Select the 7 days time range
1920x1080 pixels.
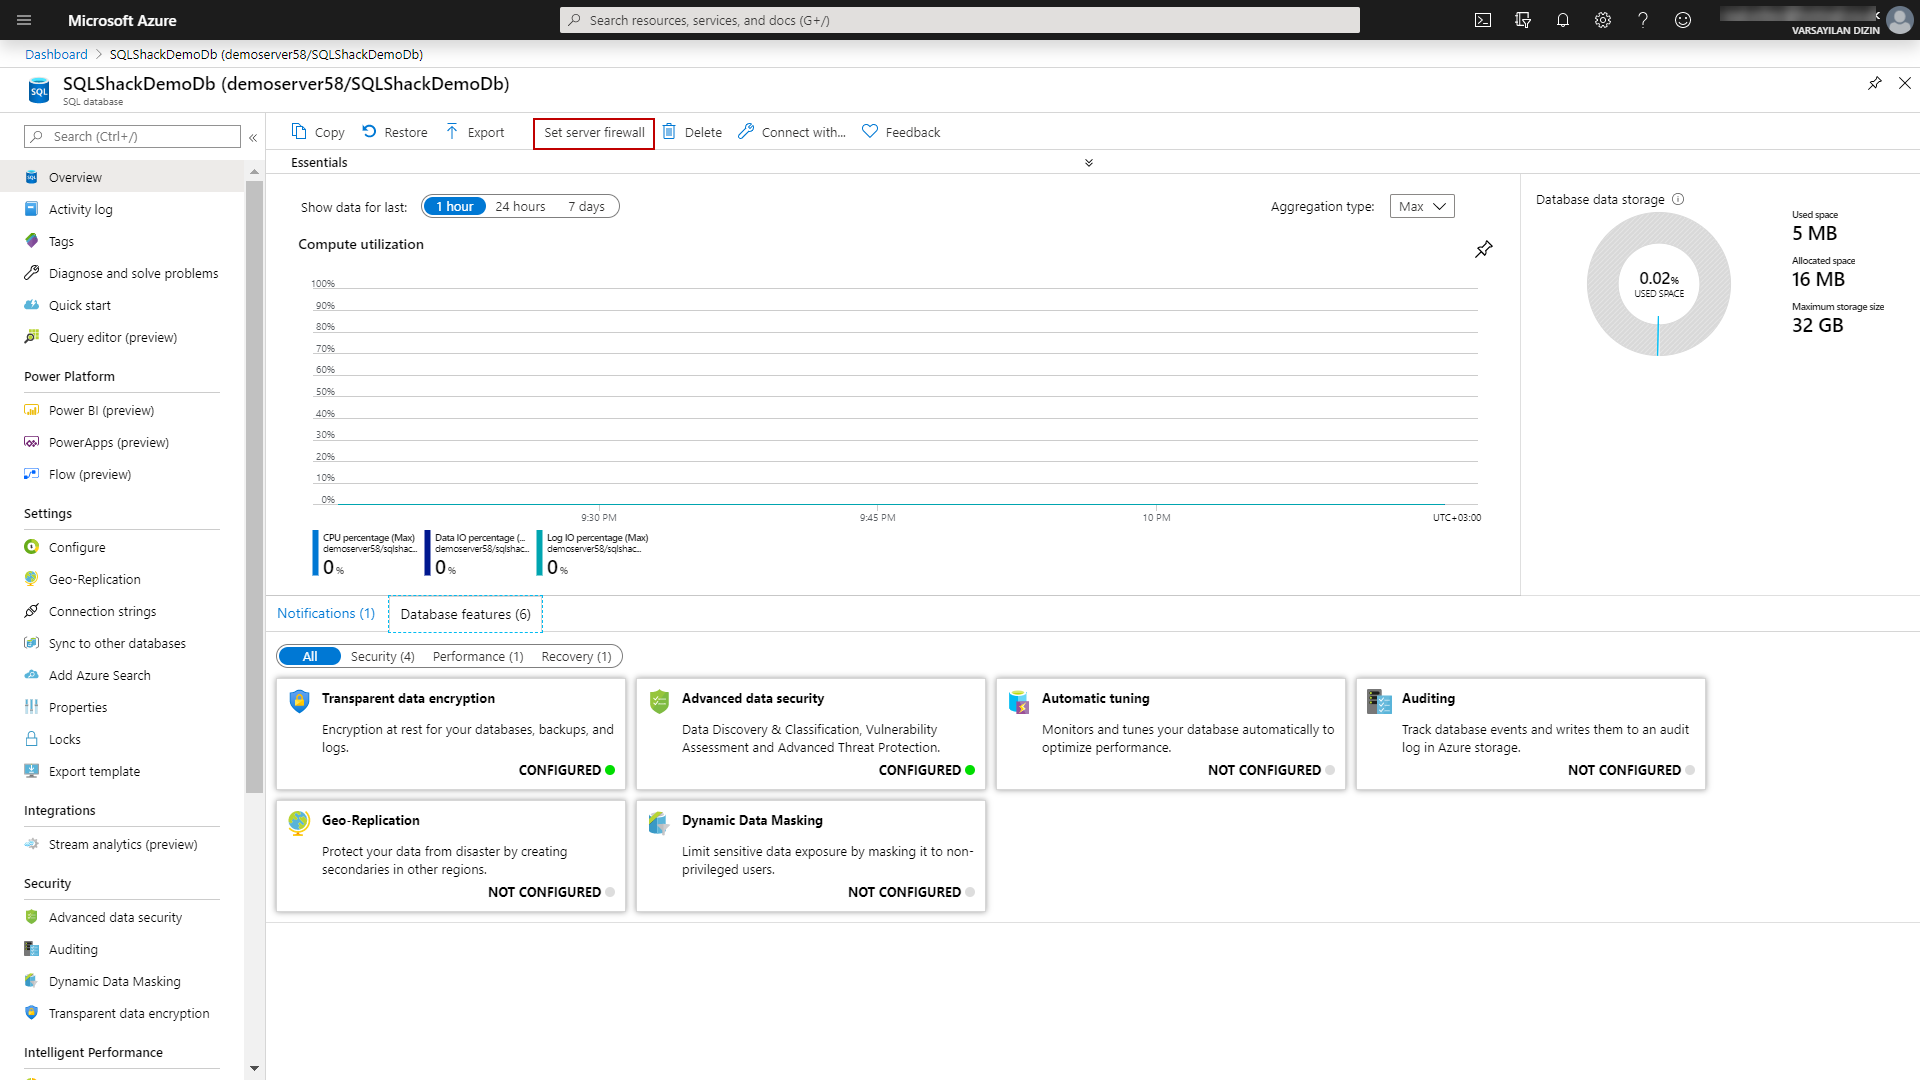[x=586, y=207]
